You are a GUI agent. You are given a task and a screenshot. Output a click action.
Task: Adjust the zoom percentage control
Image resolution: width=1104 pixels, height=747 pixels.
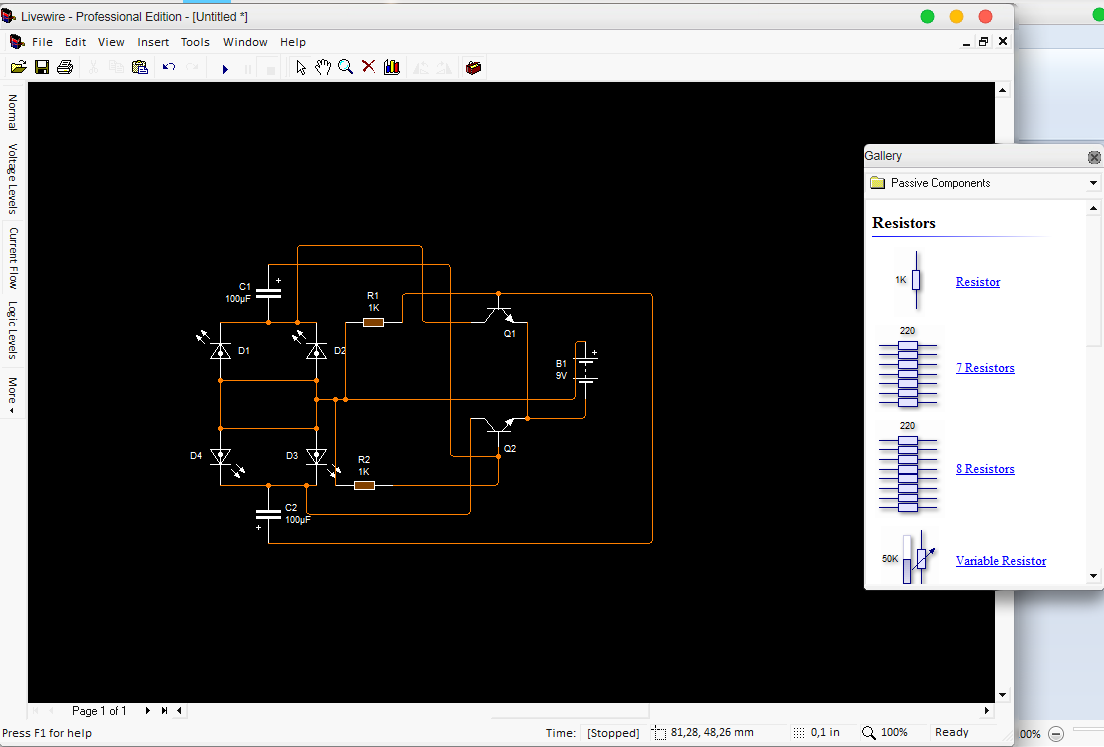click(x=895, y=732)
